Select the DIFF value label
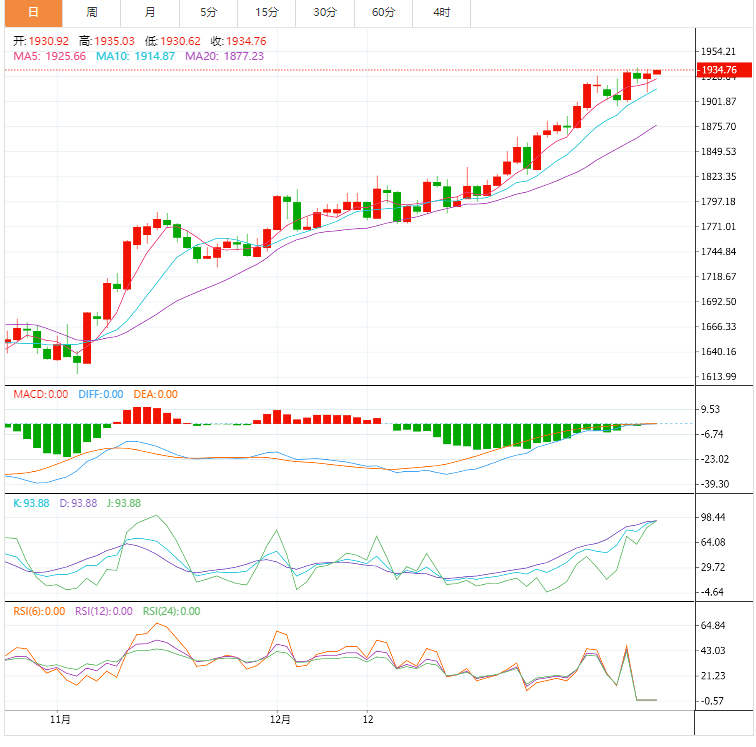The width and height of the screenshot is (756, 747). coord(99,394)
